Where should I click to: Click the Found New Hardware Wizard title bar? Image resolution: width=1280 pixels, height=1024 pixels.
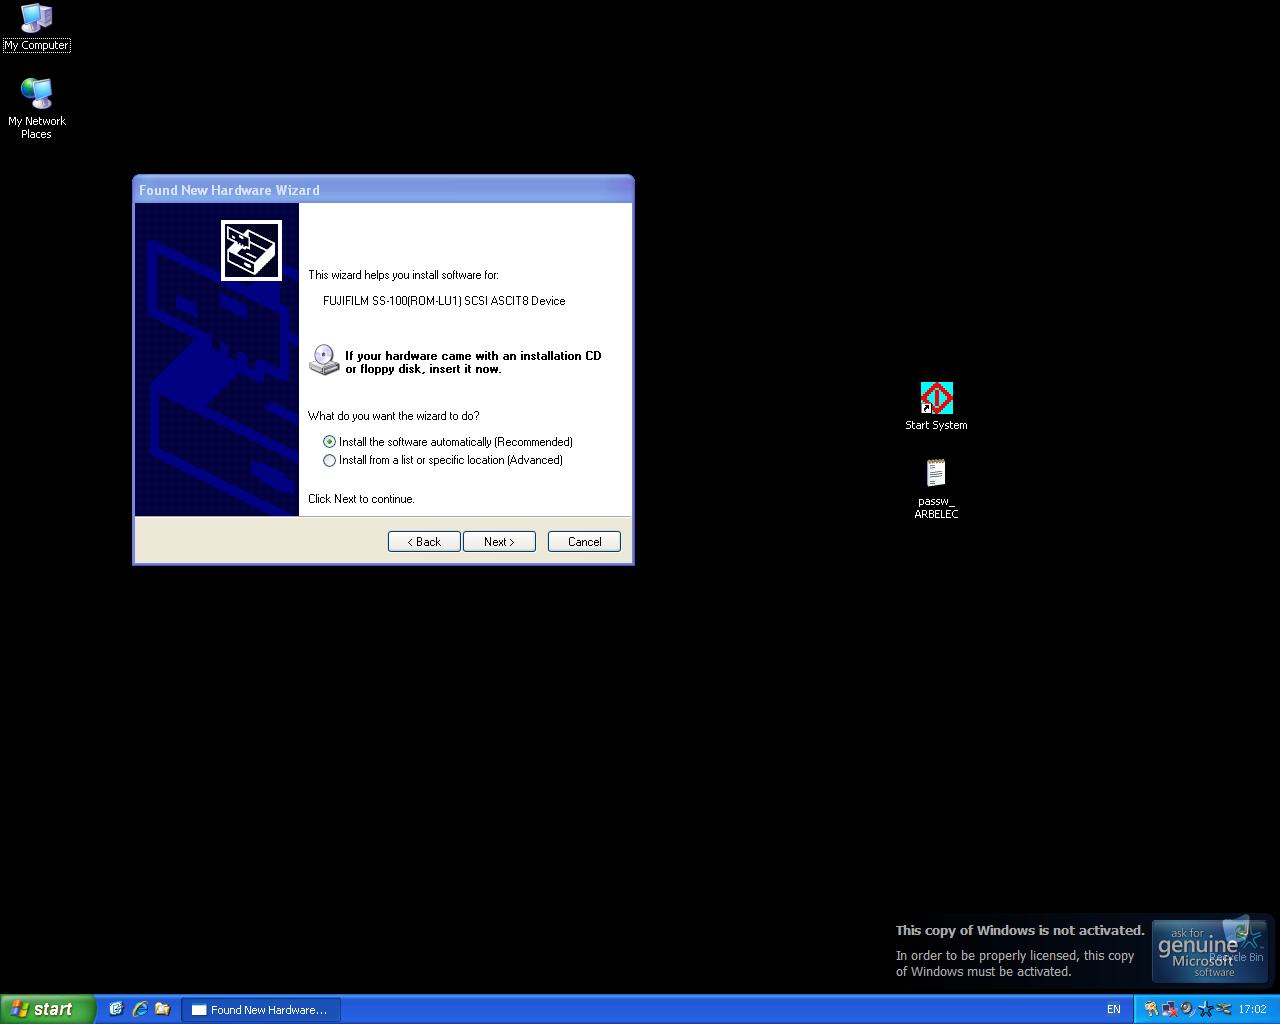(383, 190)
